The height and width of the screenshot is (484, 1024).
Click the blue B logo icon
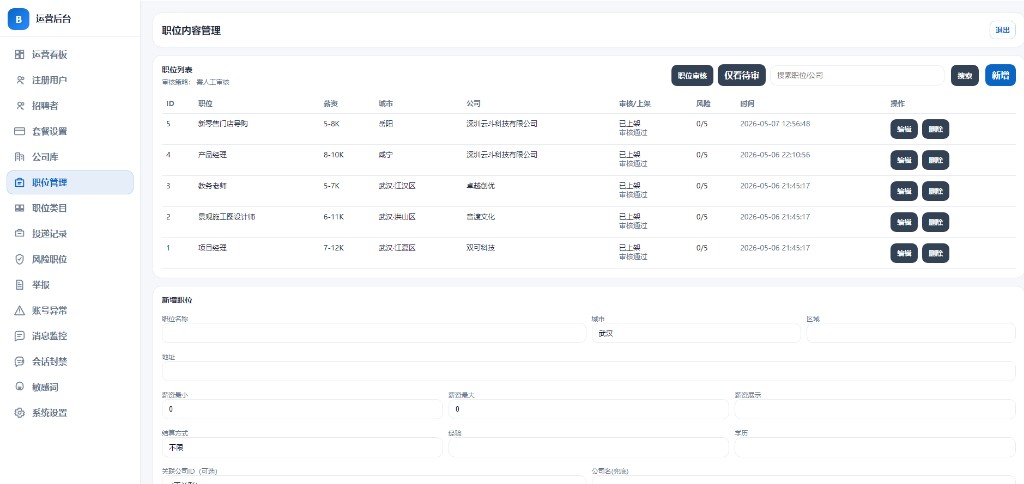tap(18, 19)
